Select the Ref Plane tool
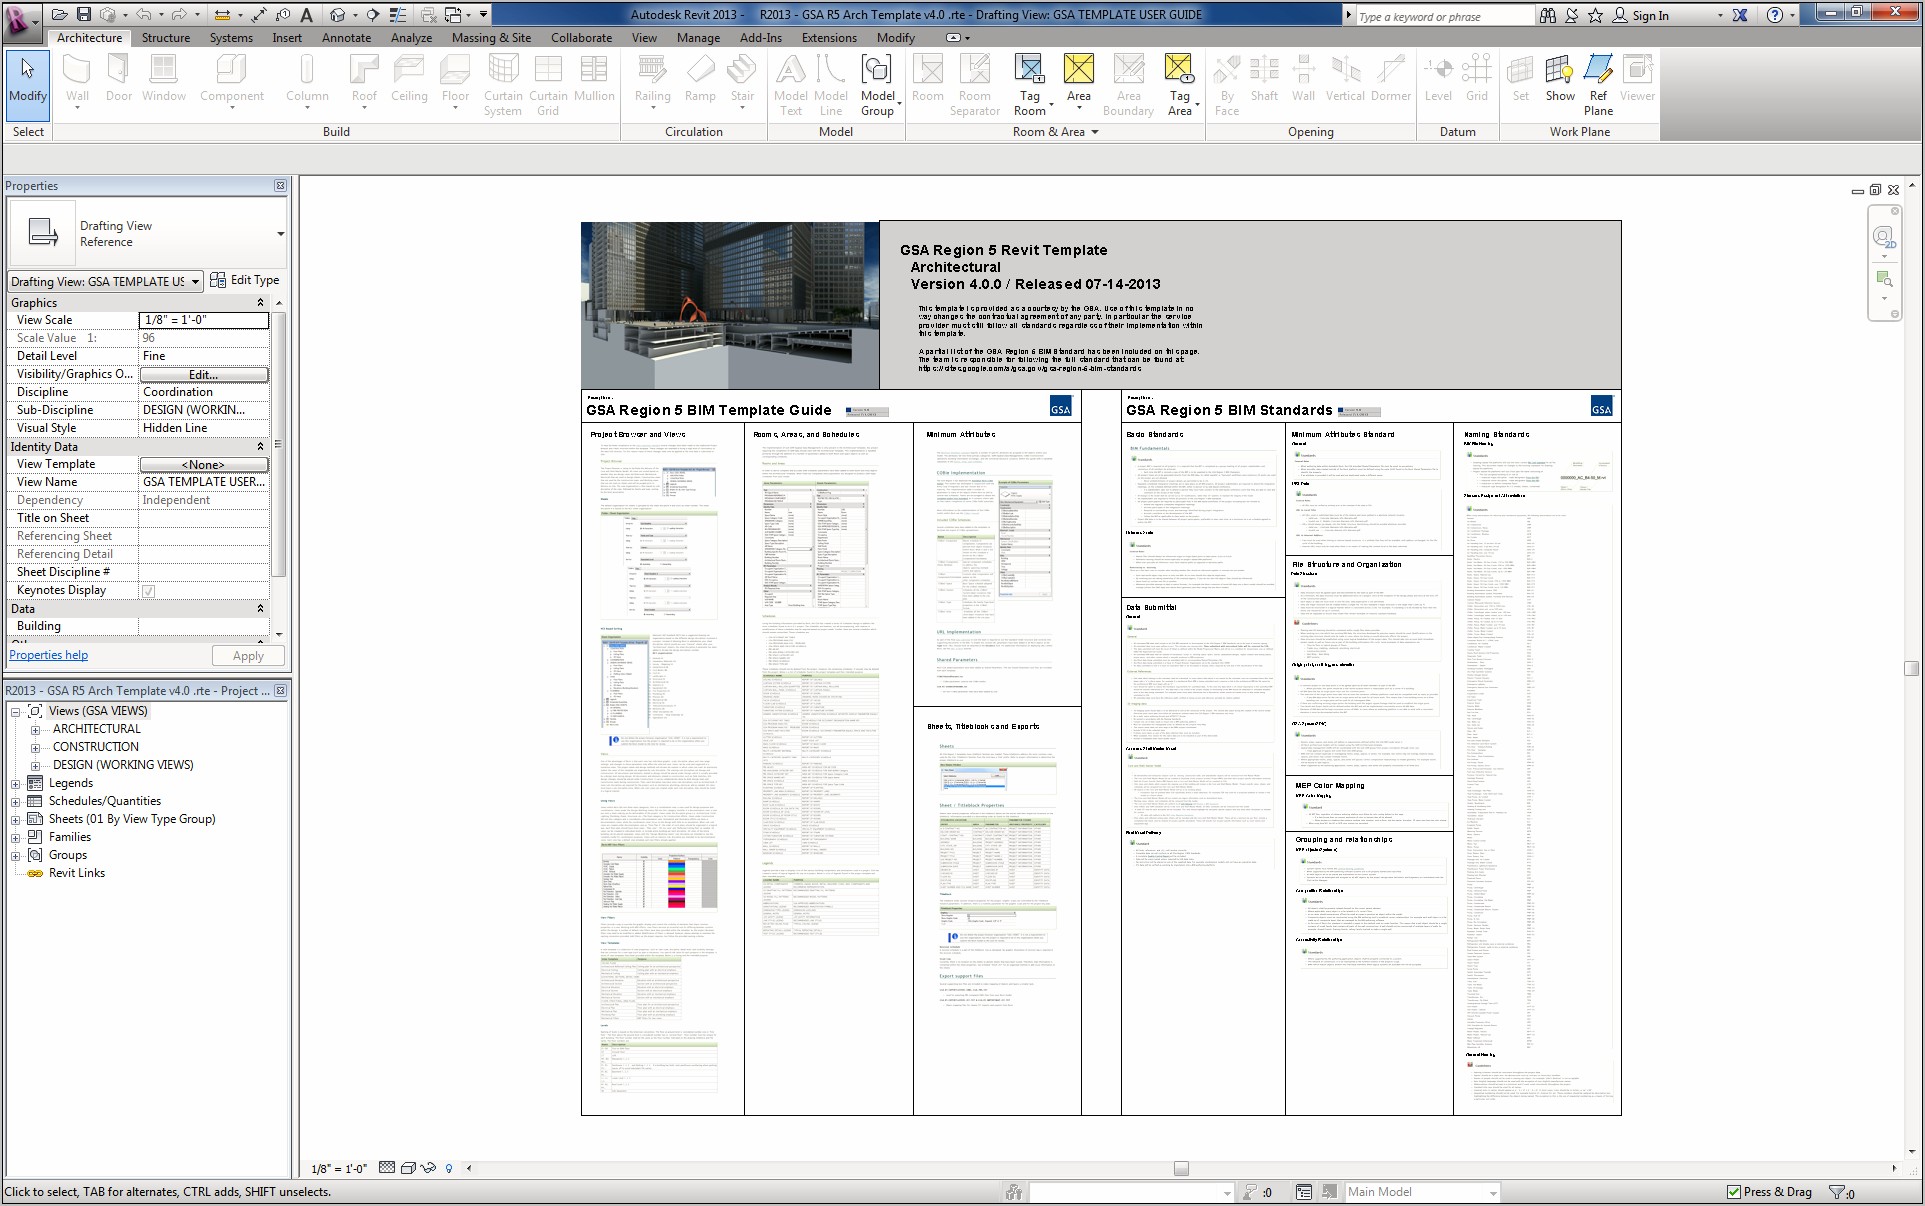Image resolution: width=1925 pixels, height=1206 pixels. point(1598,85)
